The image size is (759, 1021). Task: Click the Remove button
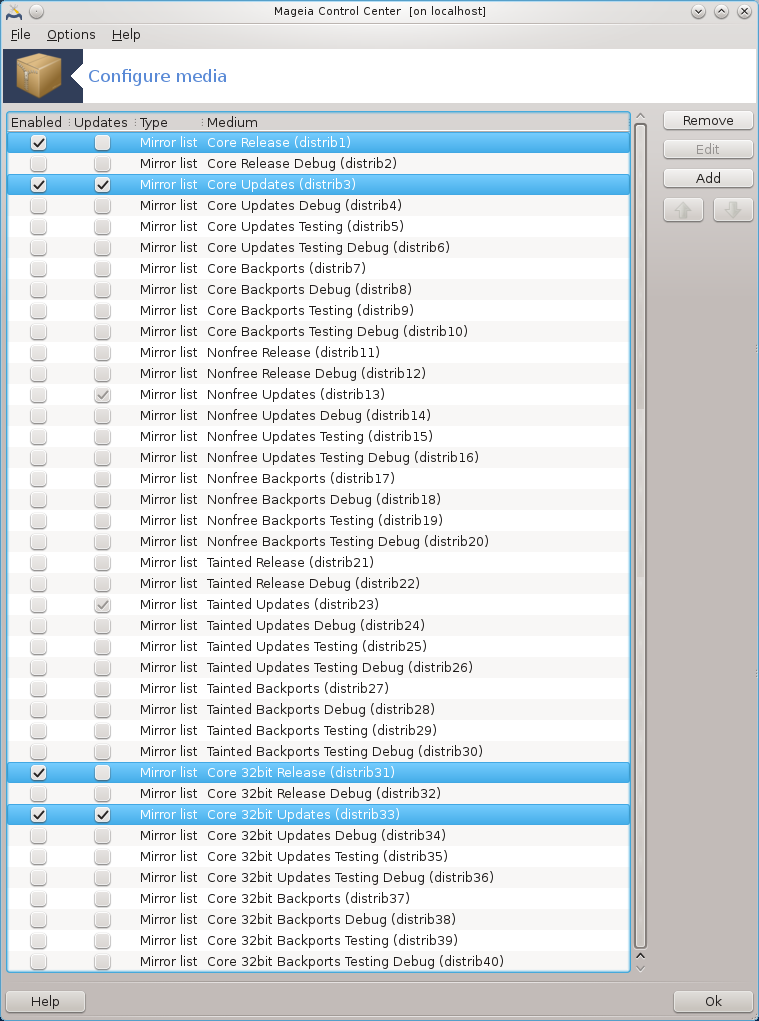pyautogui.click(x=708, y=120)
